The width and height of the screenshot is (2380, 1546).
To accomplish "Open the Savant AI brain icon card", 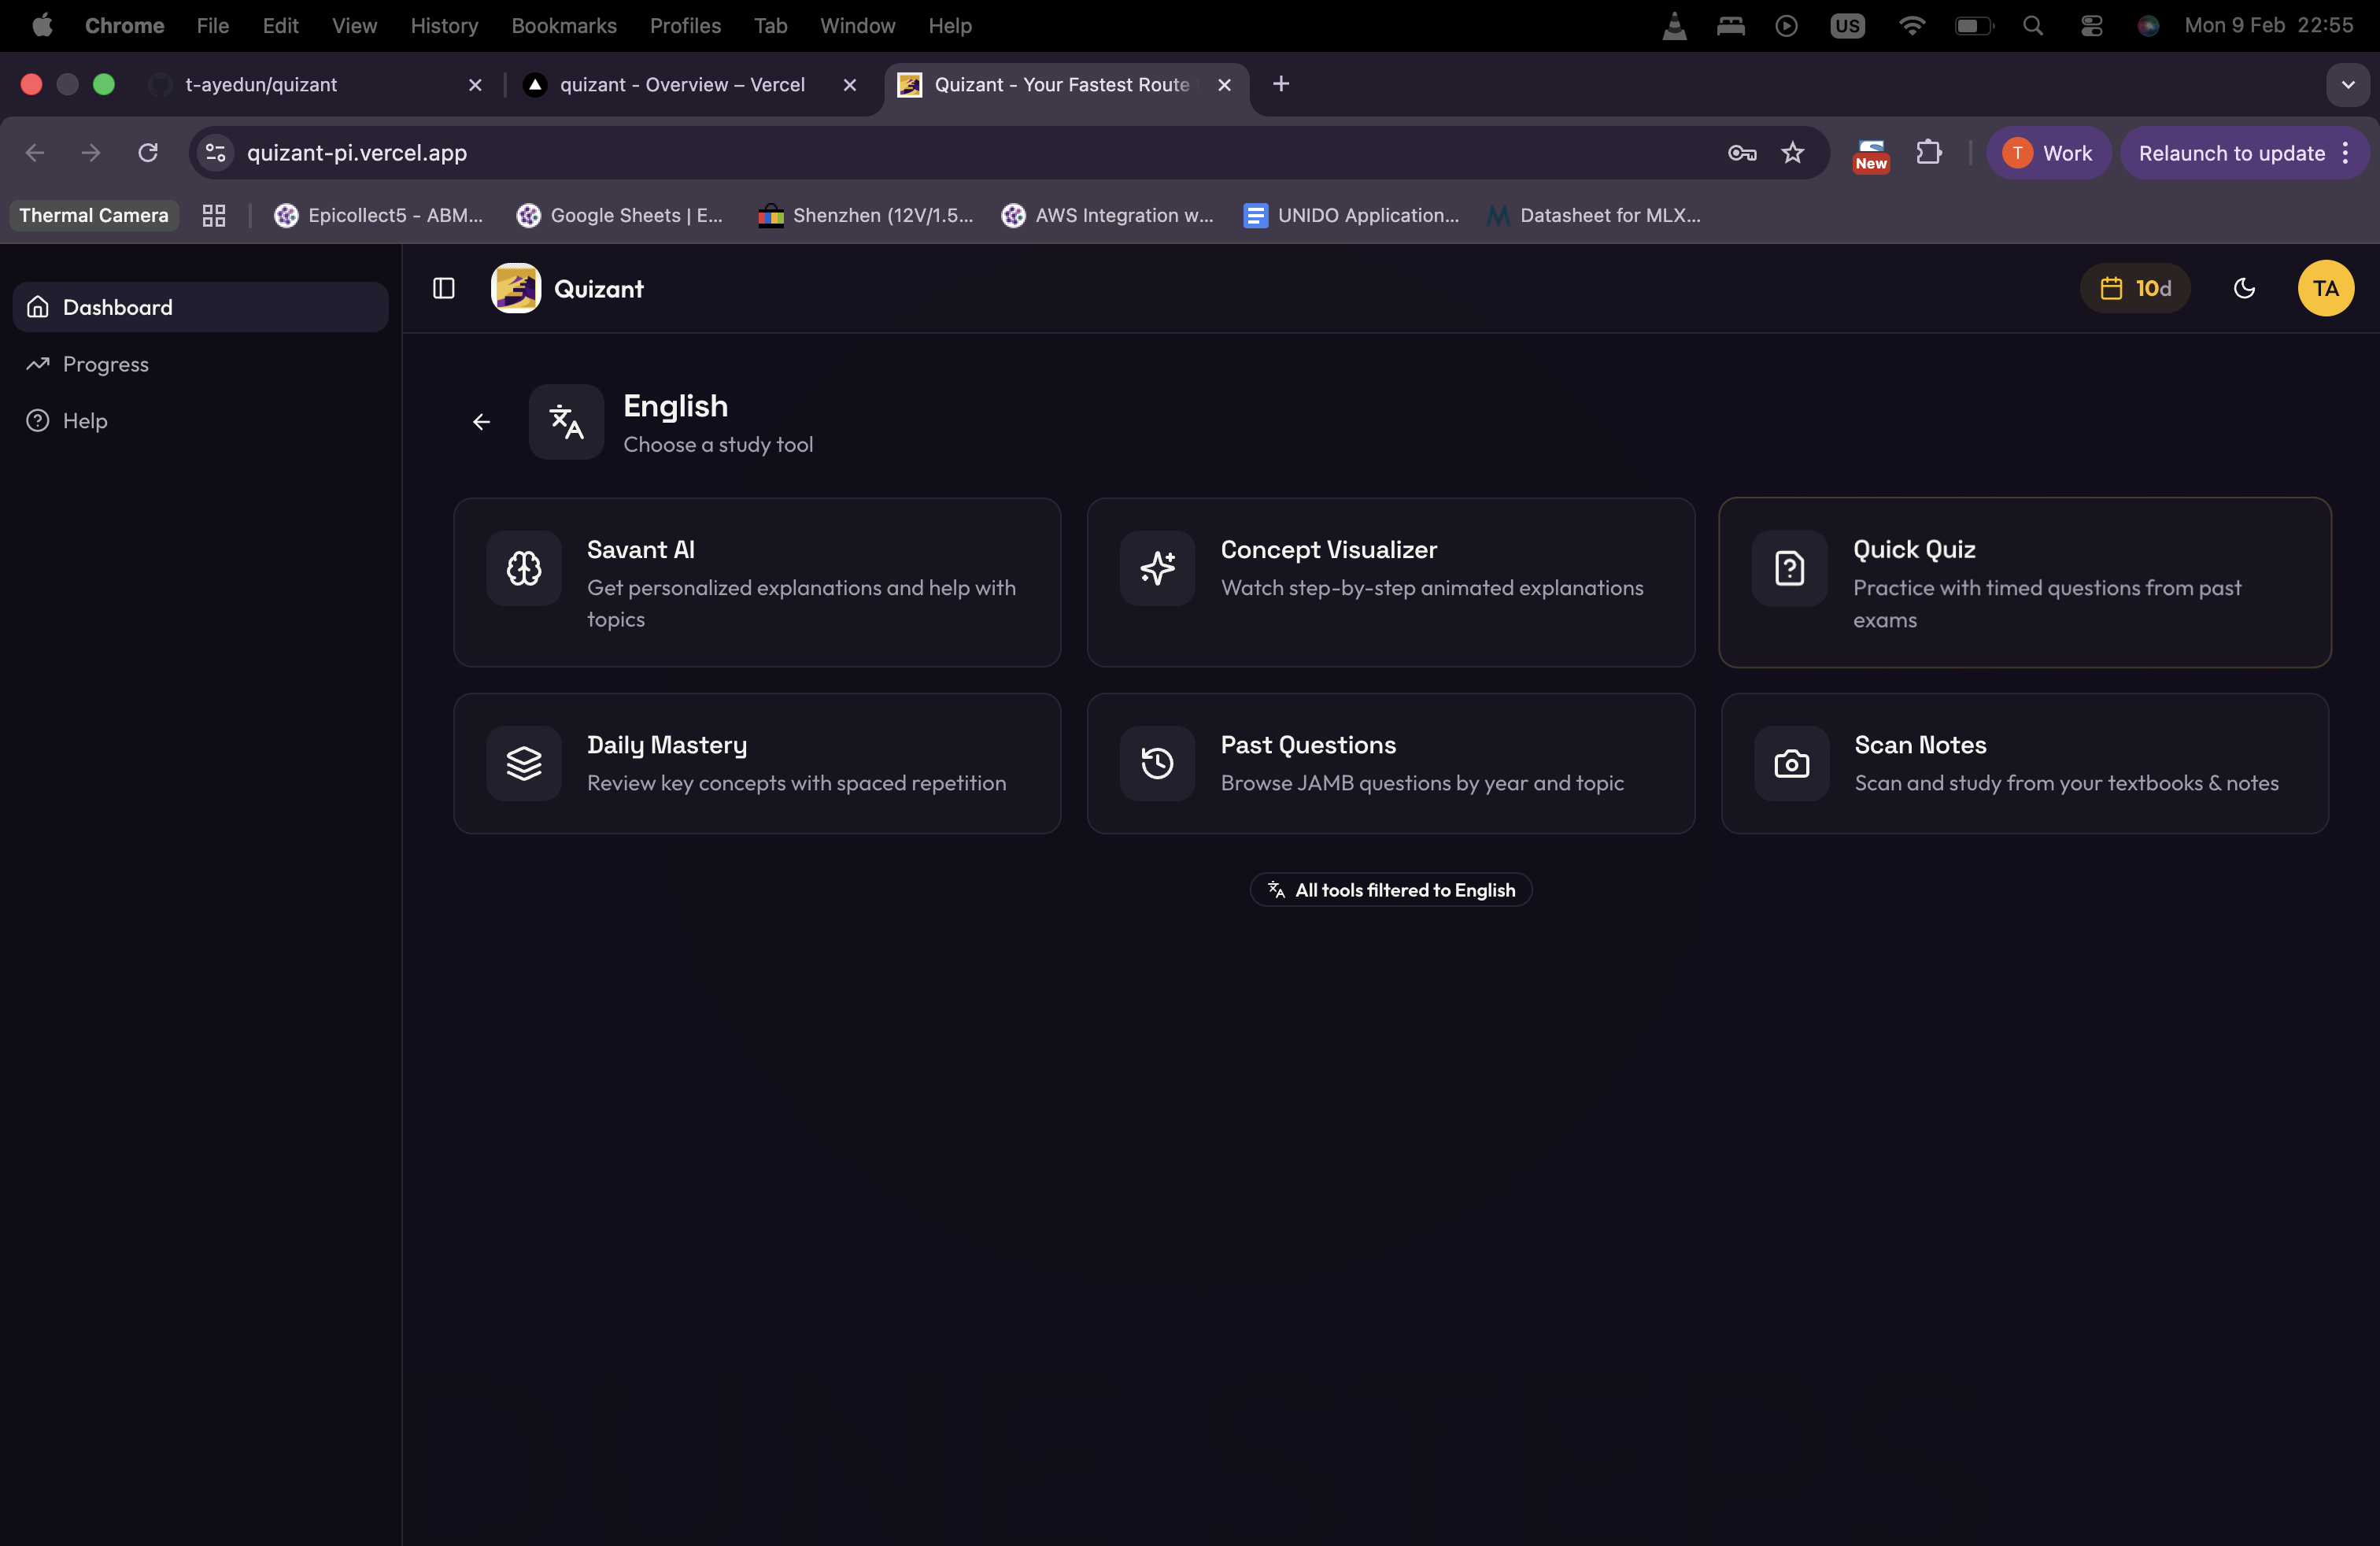I will tap(523, 568).
